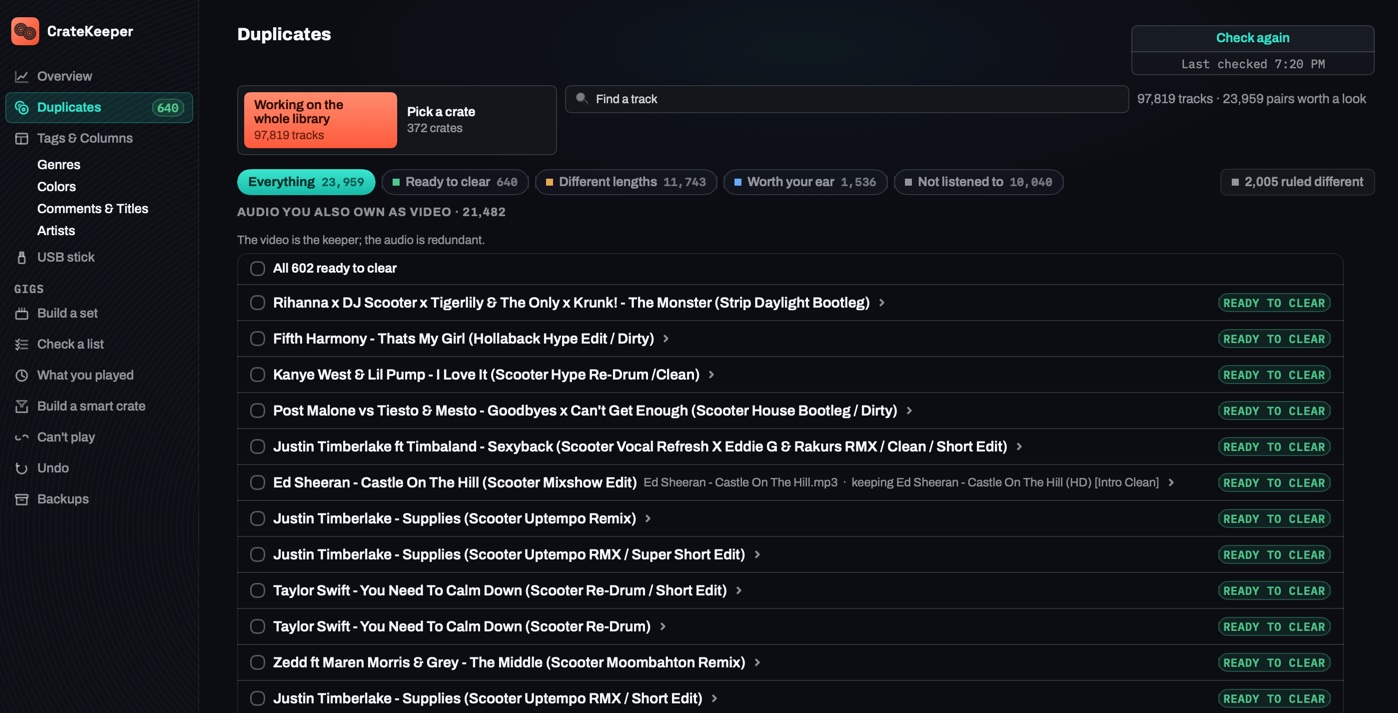This screenshot has height=713, width=1398.
Task: Click the USB stick icon
Action: point(21,257)
